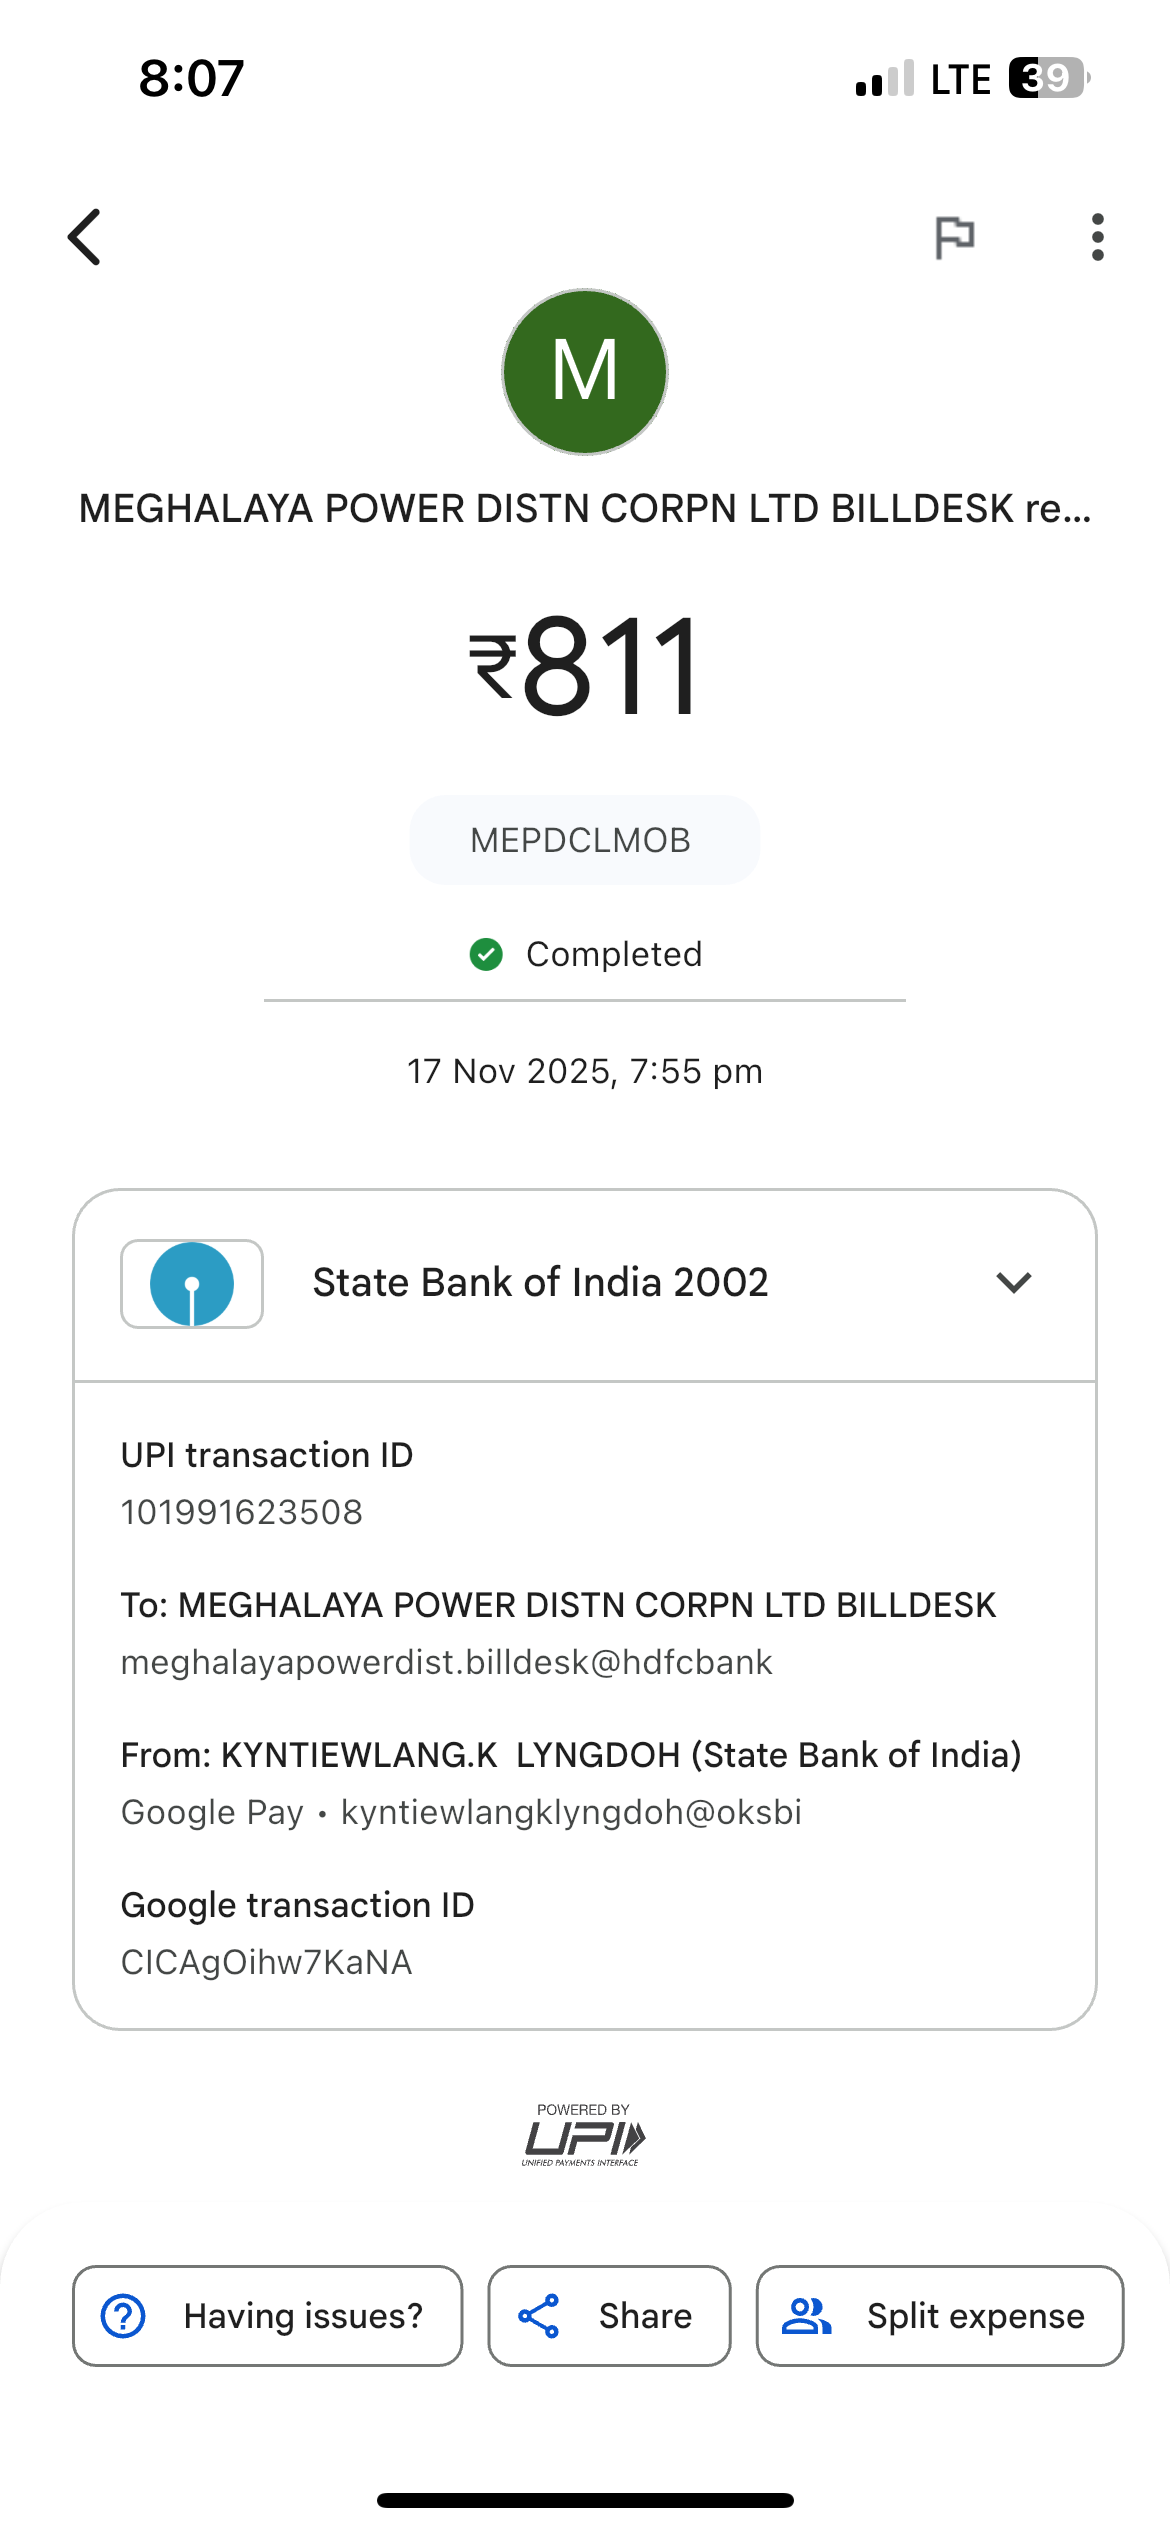This screenshot has width=1170, height=2532.
Task: Tap the green M recipient avatar
Action: 585,372
